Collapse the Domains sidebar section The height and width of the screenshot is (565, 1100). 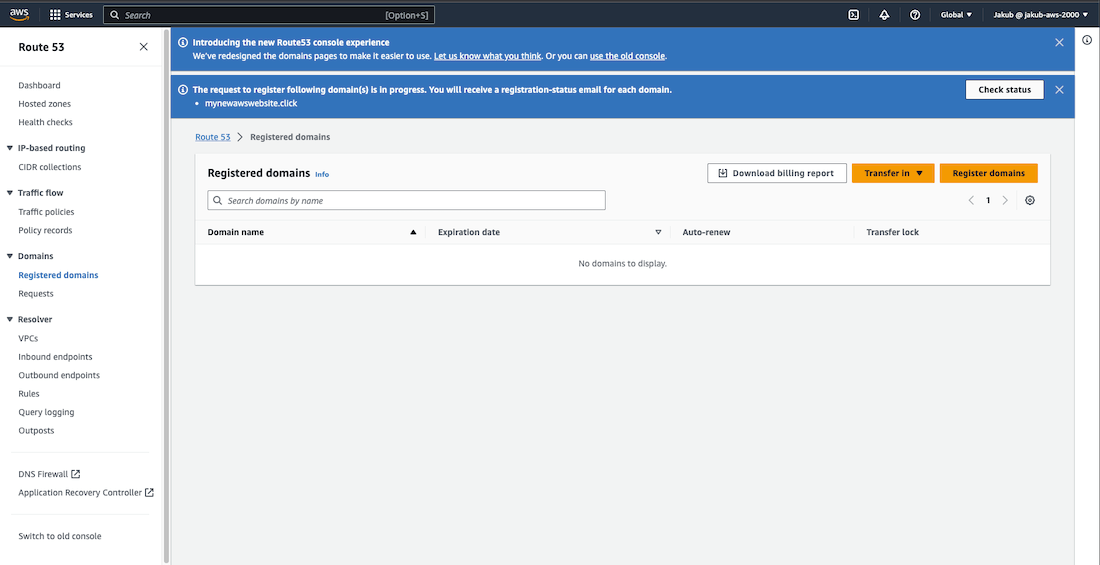[10, 256]
